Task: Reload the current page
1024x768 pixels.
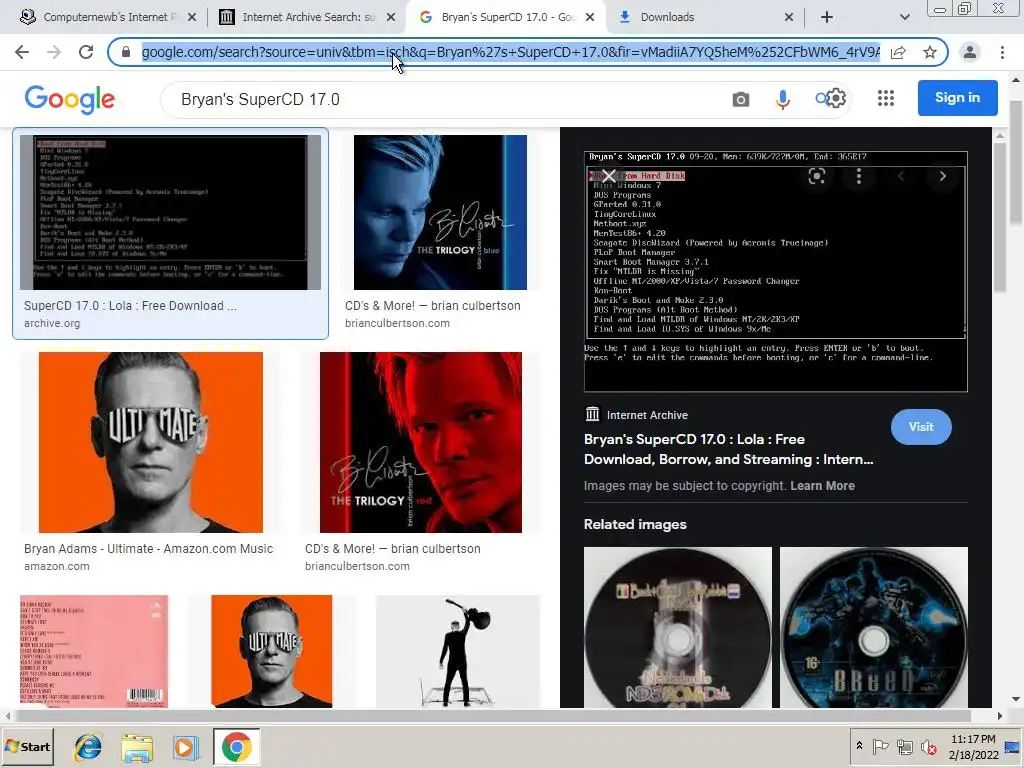Action: (86, 52)
